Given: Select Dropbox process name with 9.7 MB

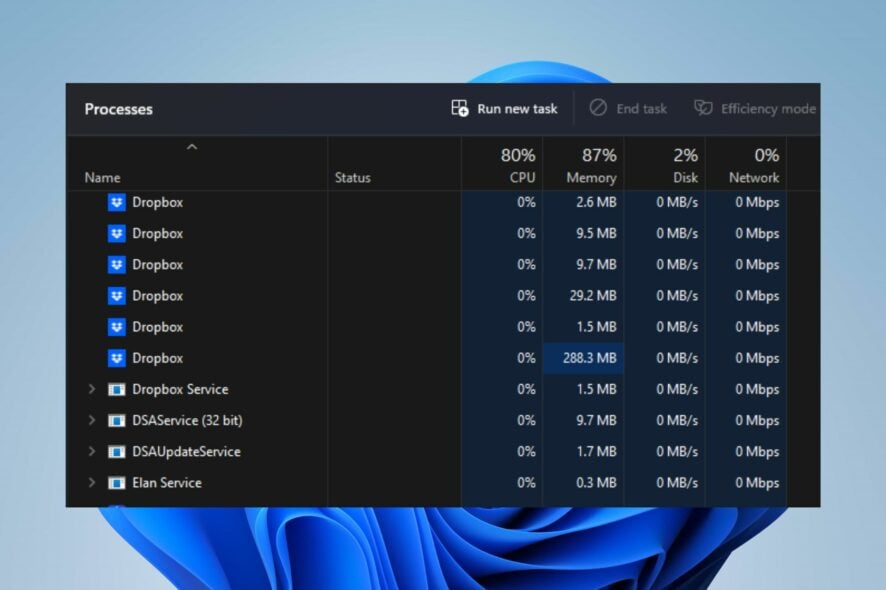Looking at the screenshot, I should click(158, 264).
